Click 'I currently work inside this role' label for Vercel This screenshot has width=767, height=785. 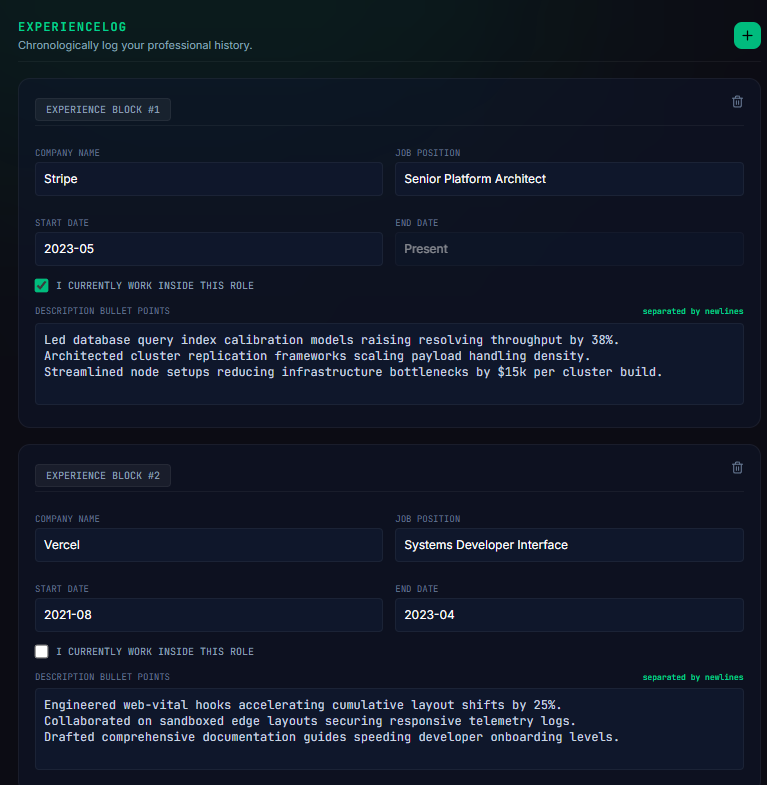[155, 651]
